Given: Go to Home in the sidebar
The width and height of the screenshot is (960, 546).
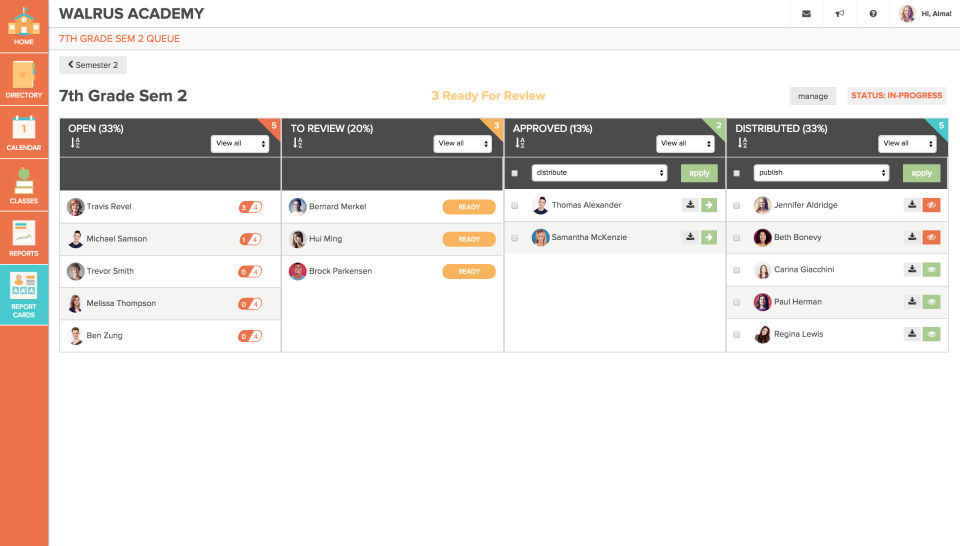Looking at the screenshot, I should (24, 26).
